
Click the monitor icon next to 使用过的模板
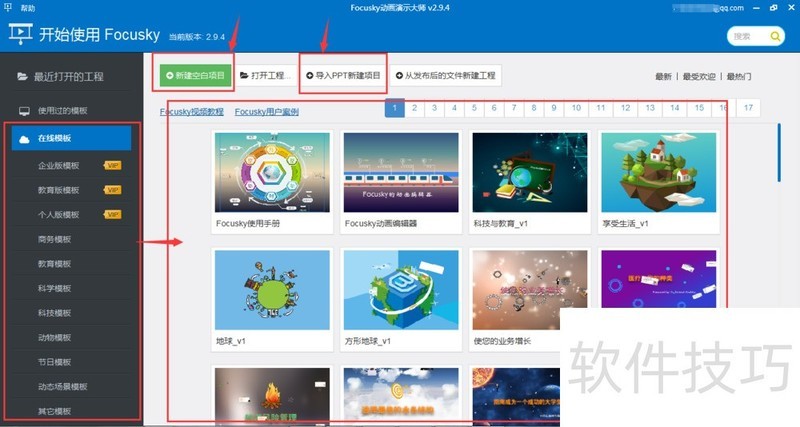coord(24,111)
